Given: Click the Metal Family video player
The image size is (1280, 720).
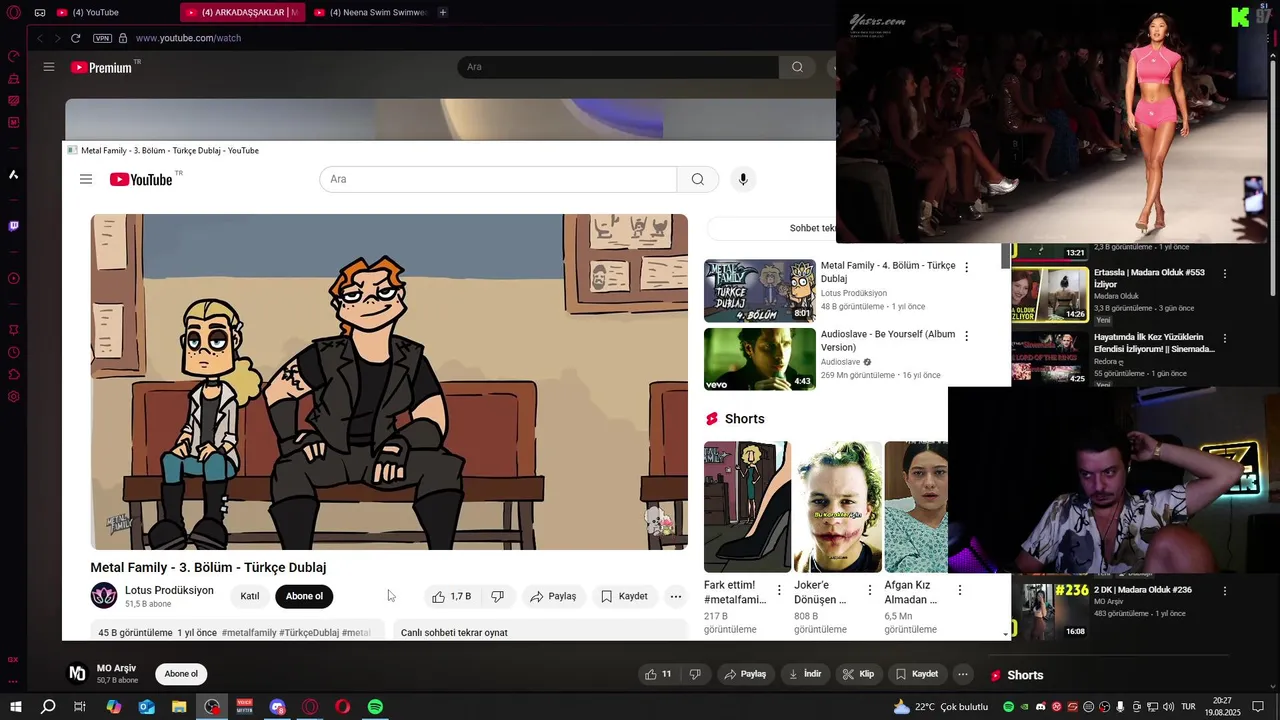Looking at the screenshot, I should [x=389, y=382].
